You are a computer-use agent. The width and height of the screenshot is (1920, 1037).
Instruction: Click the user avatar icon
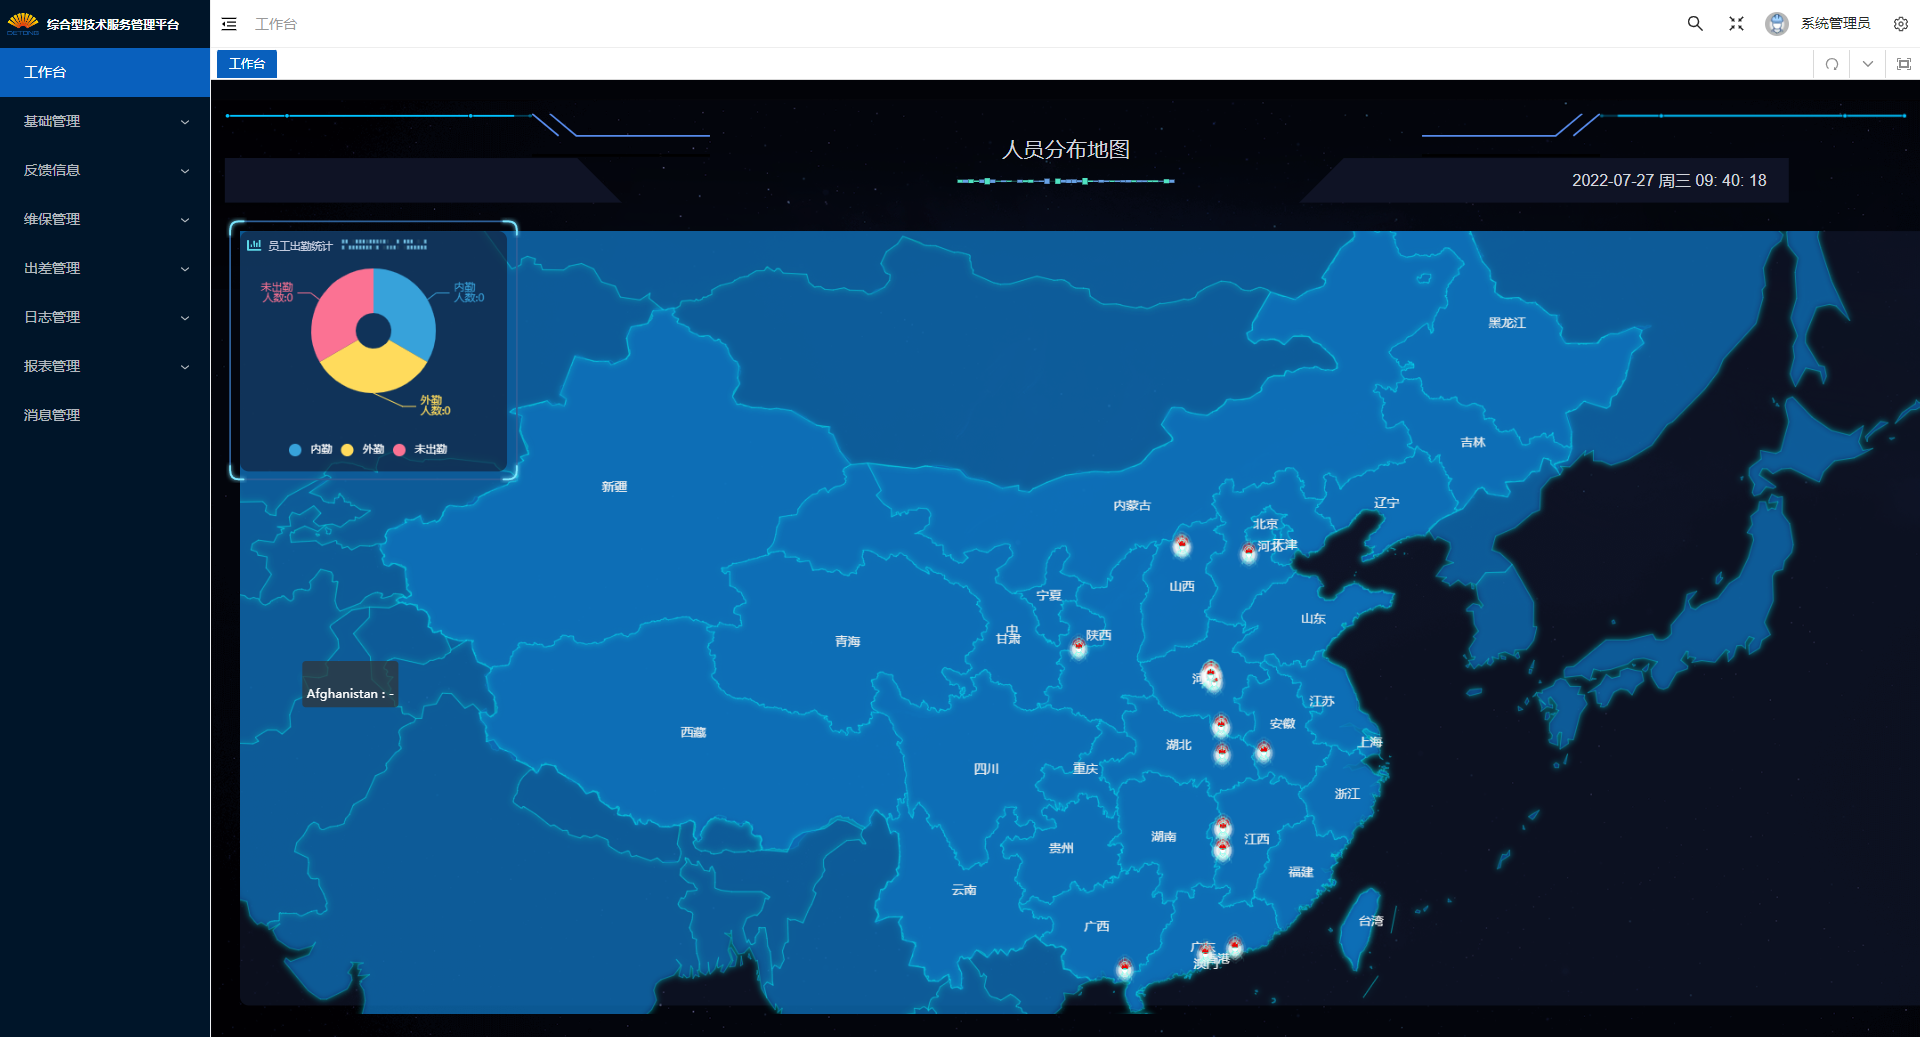point(1776,24)
